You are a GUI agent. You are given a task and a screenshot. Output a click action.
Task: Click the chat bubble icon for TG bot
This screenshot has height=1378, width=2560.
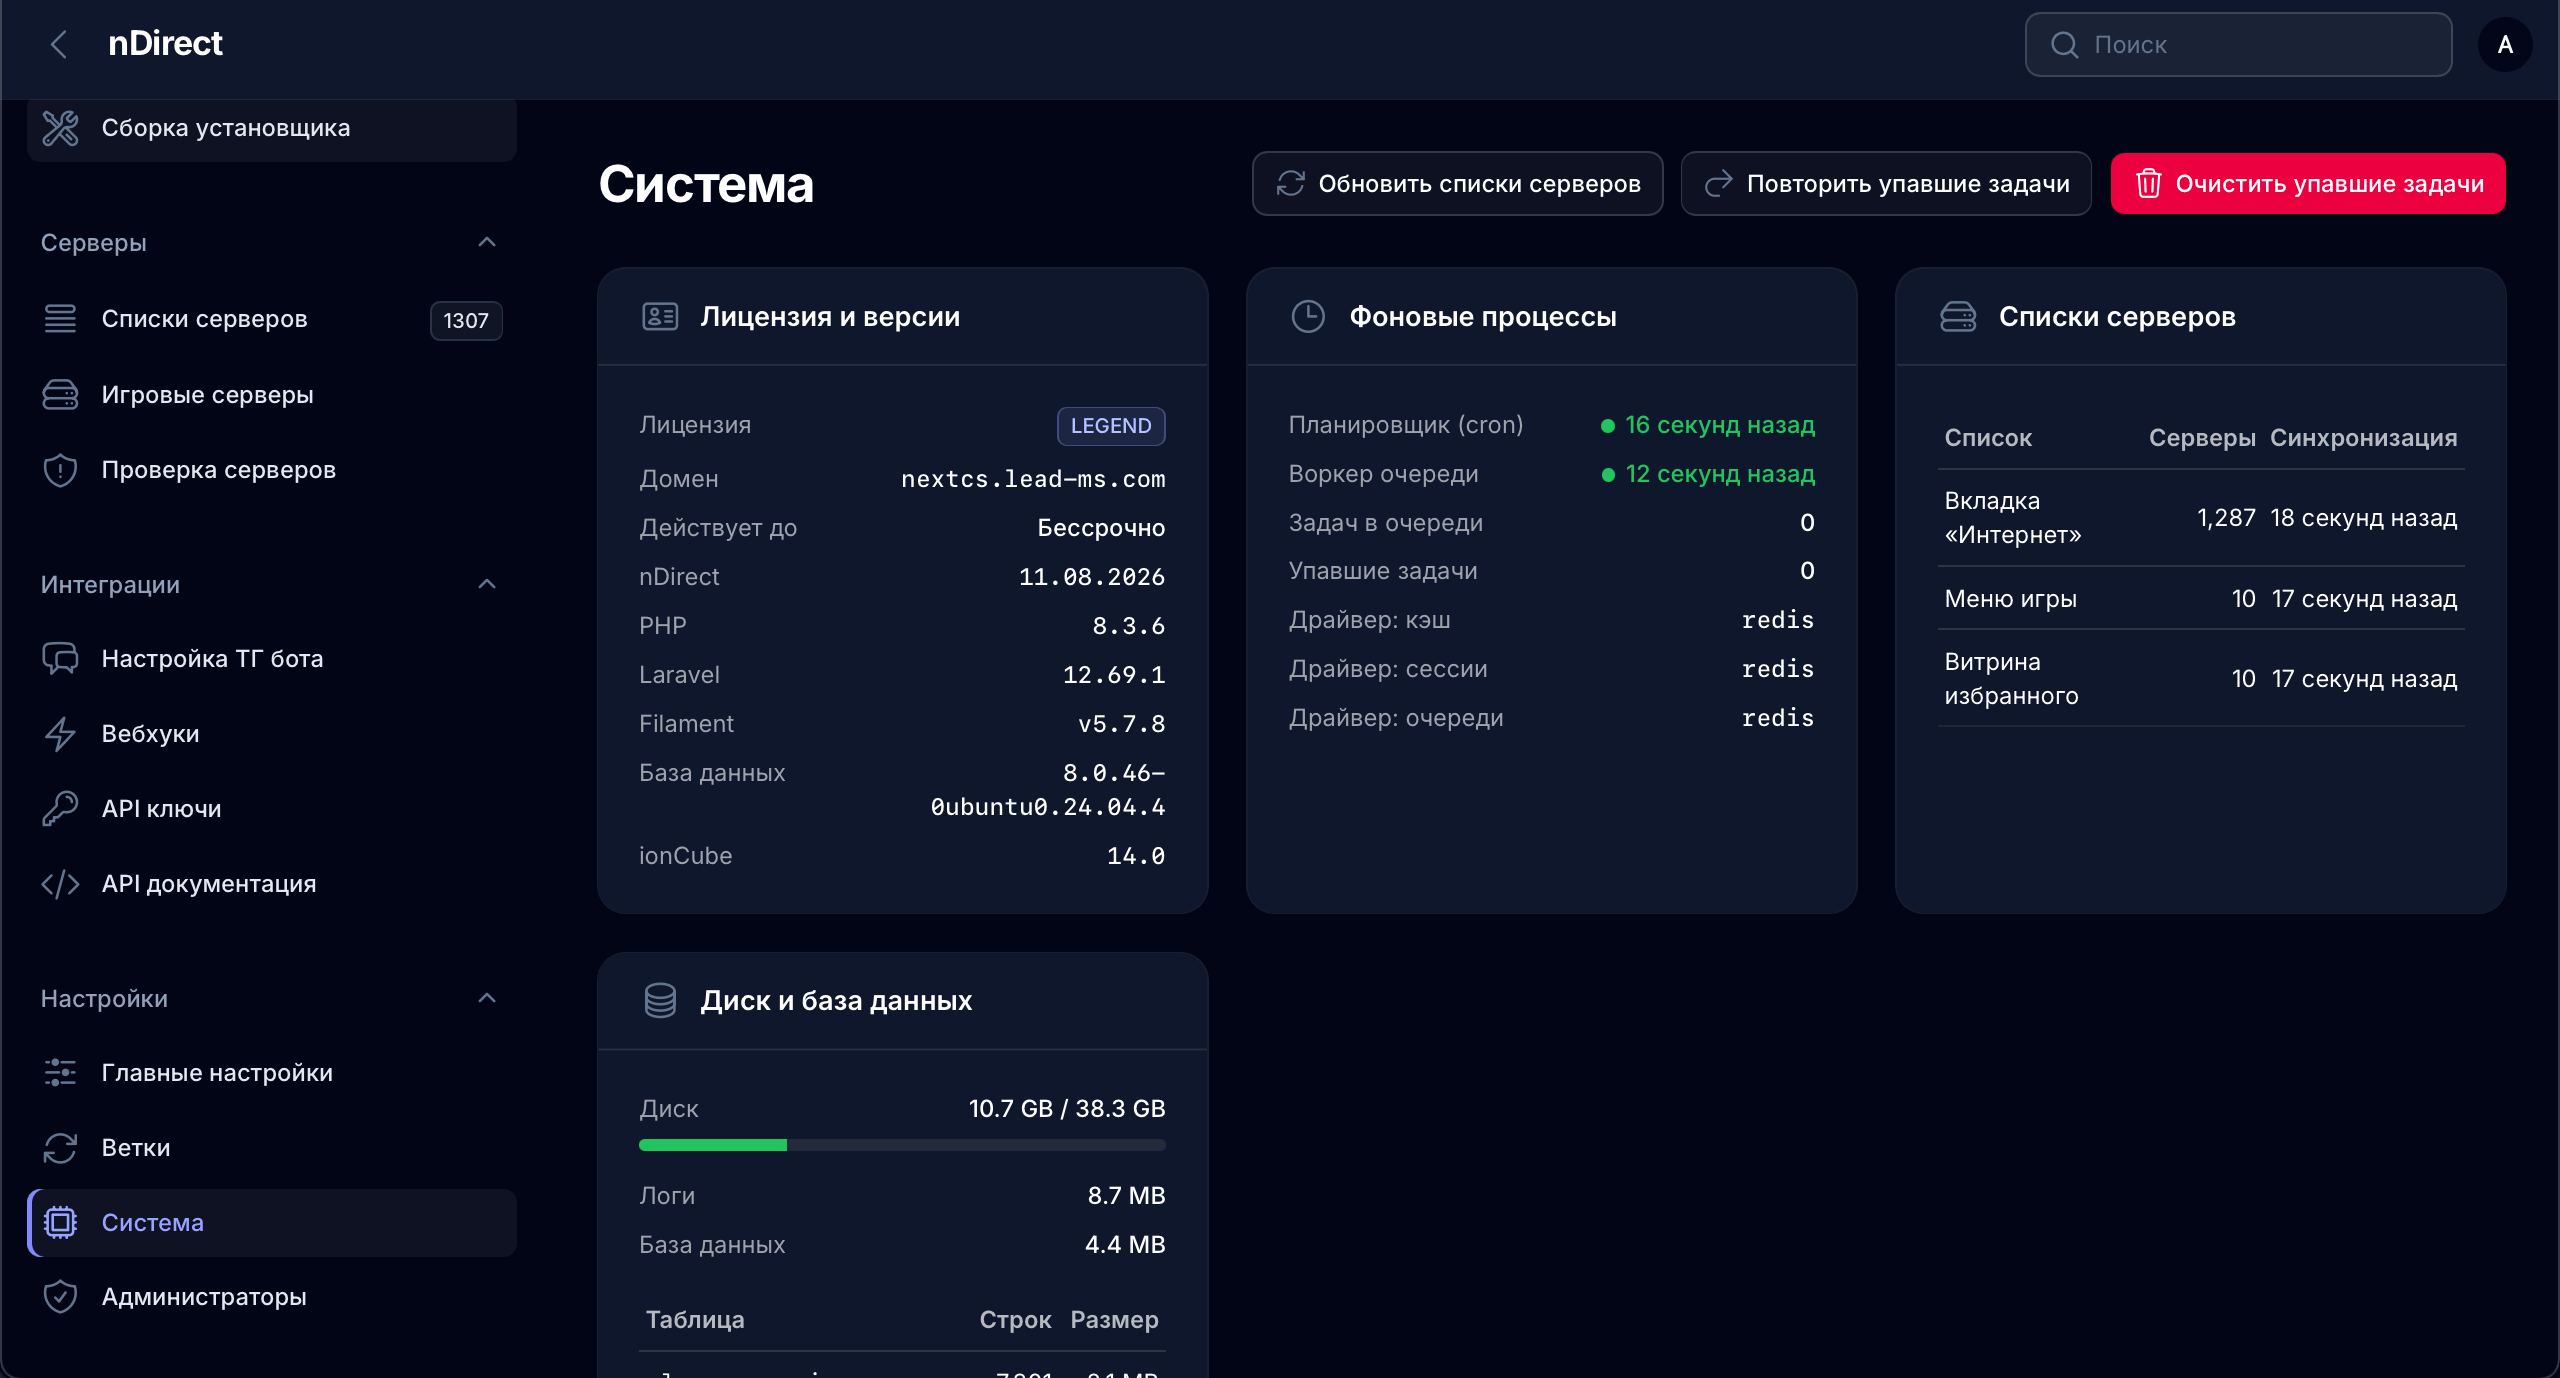60,659
